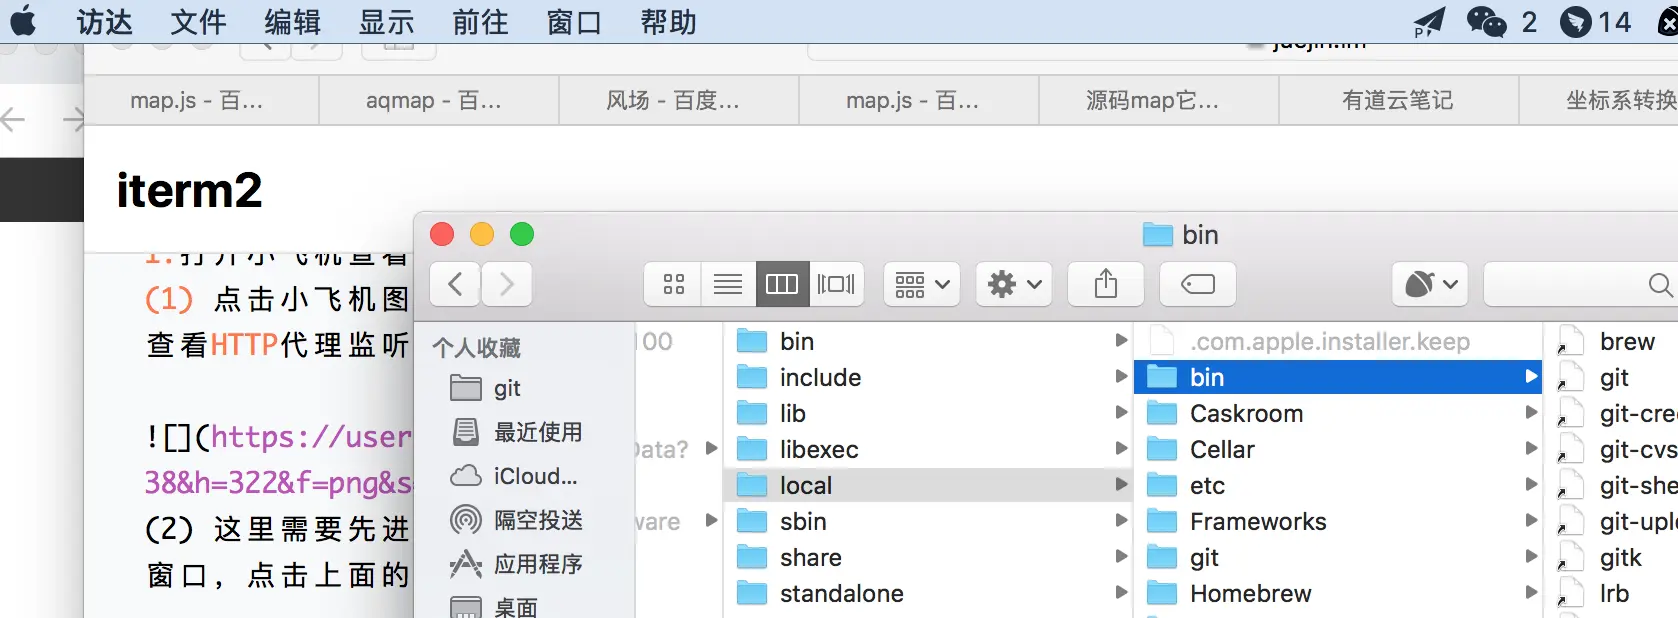Select the highlighted bin folder

(x=1338, y=377)
